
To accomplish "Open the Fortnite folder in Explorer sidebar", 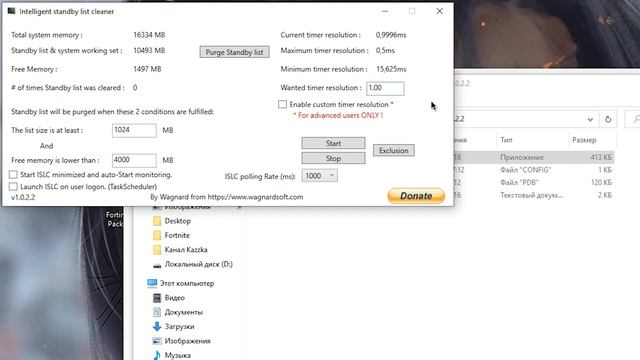I will [x=177, y=236].
